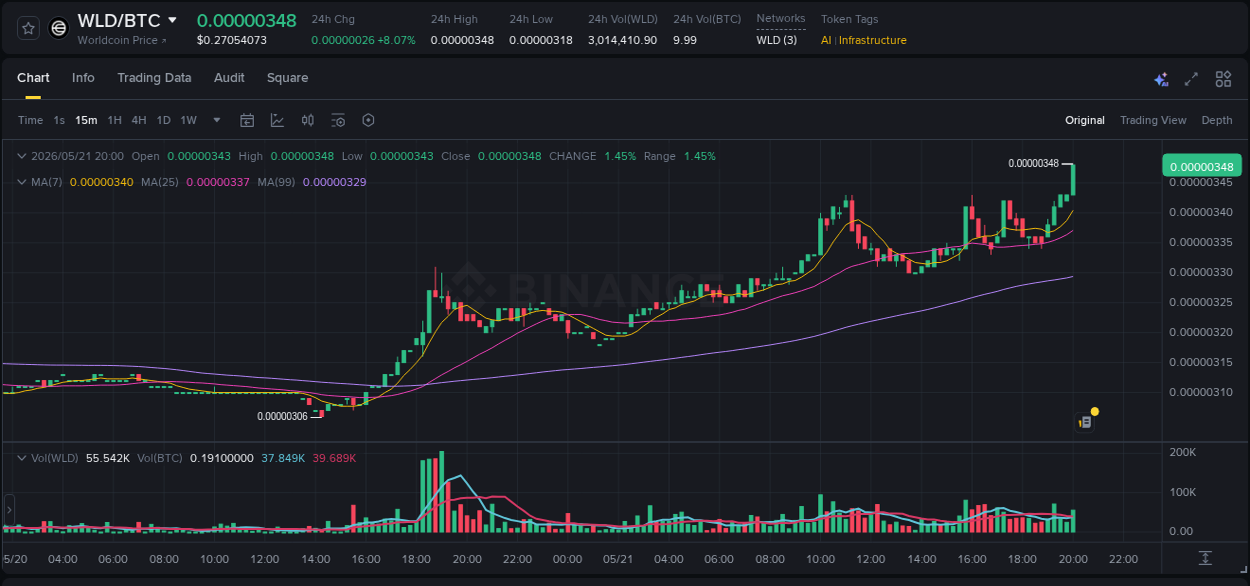Click the Infrastructure token tag

pyautogui.click(x=873, y=40)
